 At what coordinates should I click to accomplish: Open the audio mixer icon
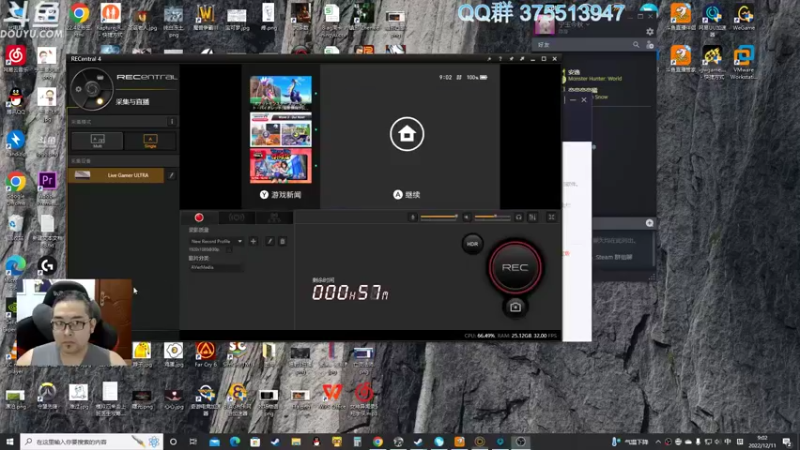[x=533, y=217]
